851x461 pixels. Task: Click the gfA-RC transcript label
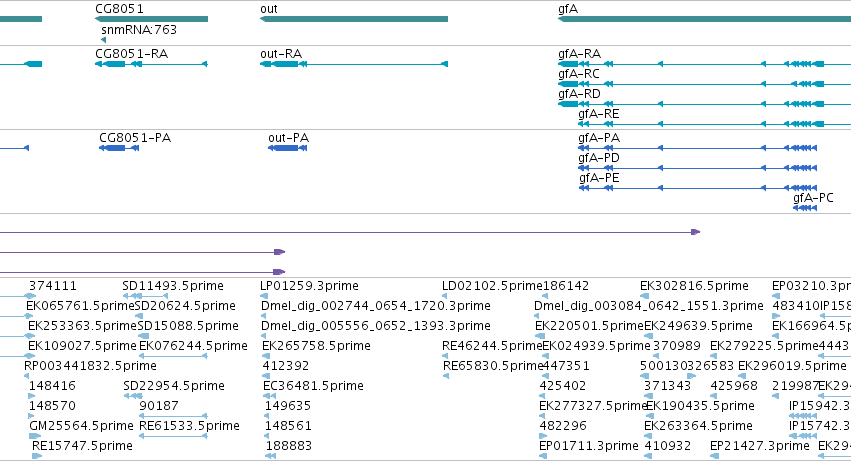579,74
